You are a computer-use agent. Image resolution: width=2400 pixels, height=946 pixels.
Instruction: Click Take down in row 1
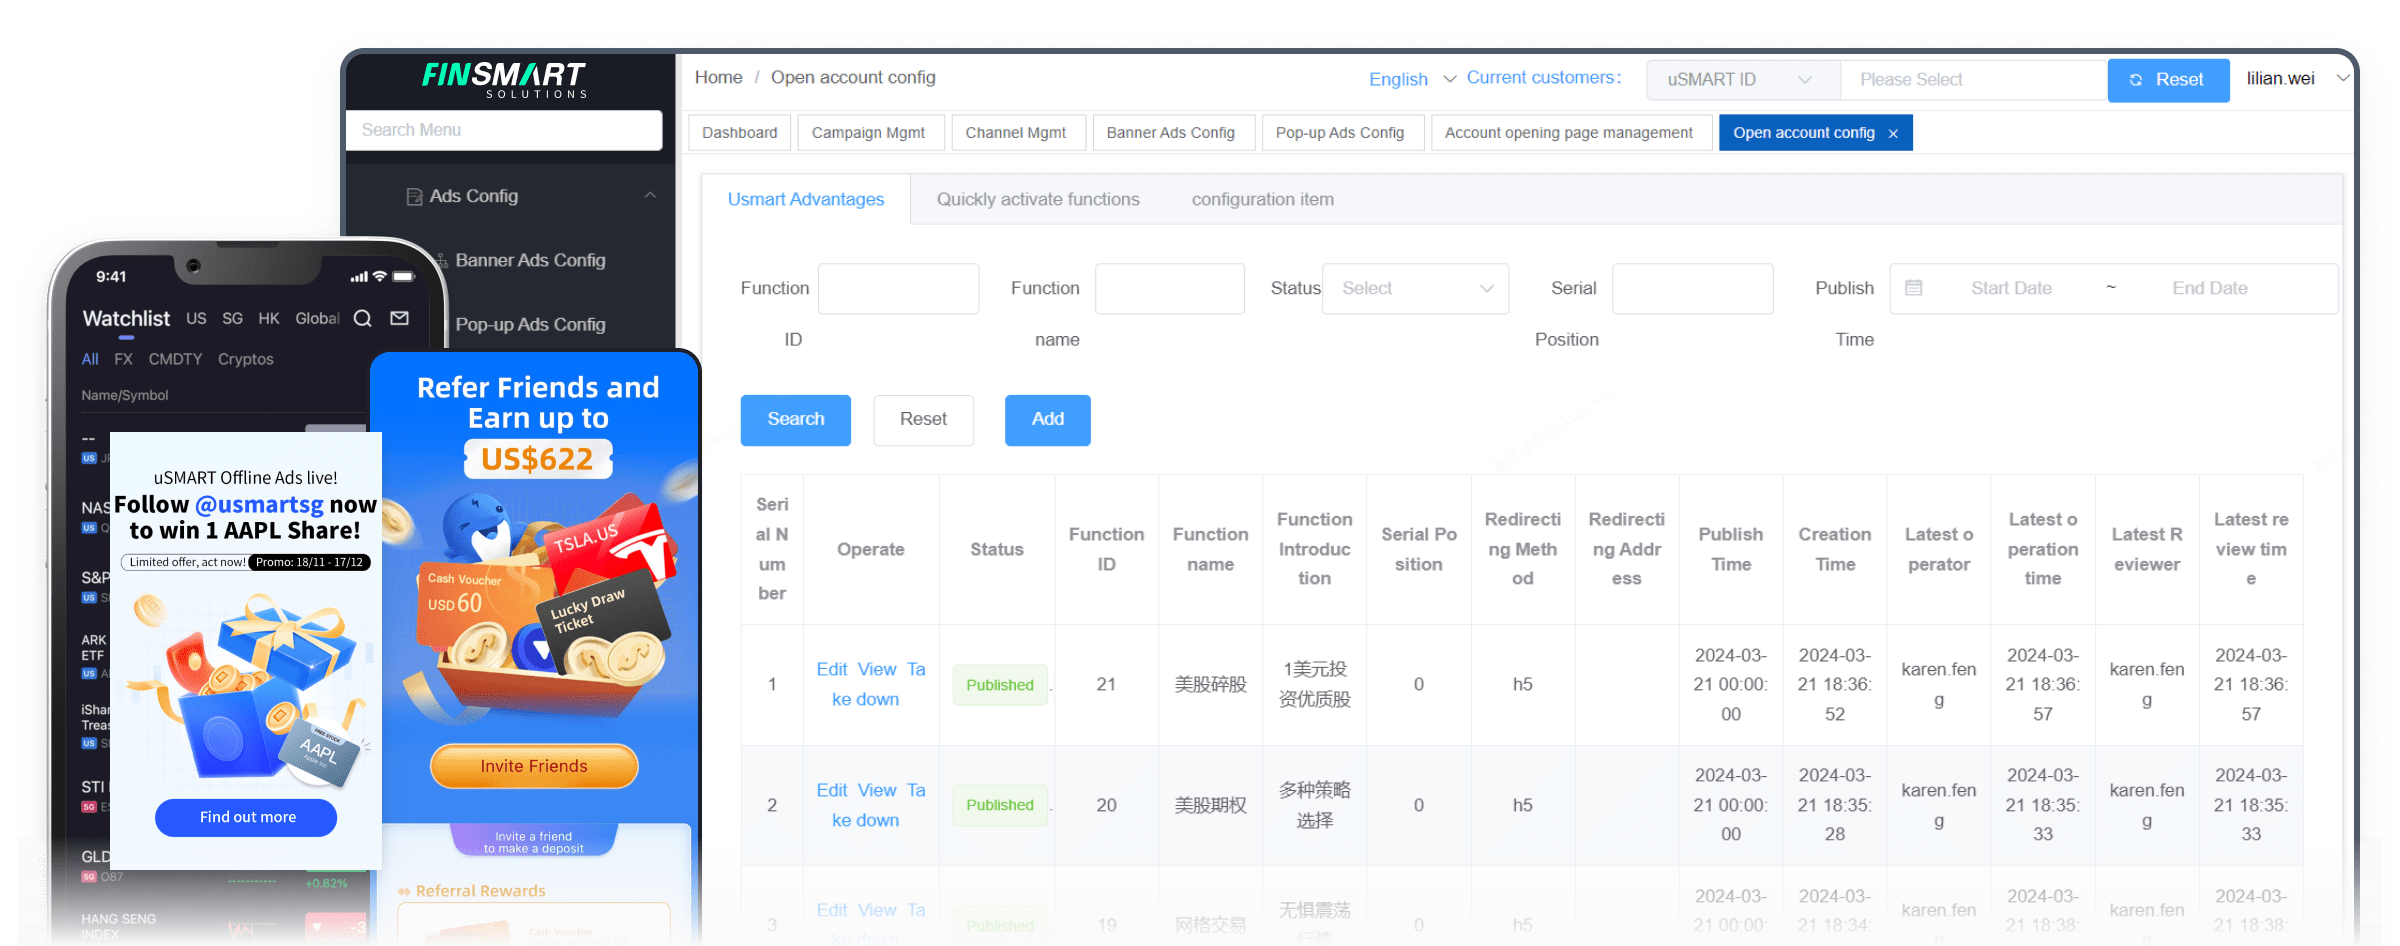click(872, 685)
